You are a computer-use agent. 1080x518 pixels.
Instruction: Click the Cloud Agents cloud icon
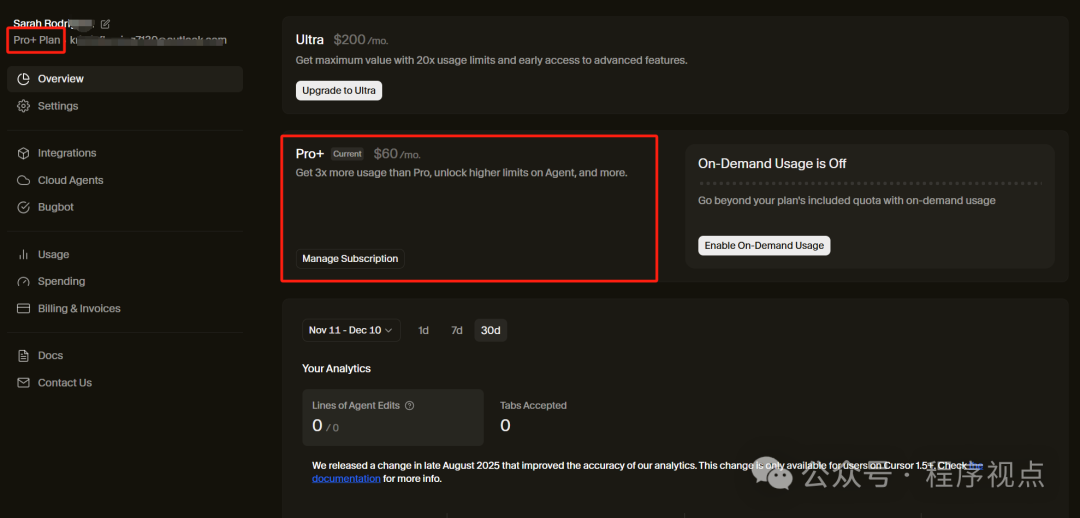(23, 180)
